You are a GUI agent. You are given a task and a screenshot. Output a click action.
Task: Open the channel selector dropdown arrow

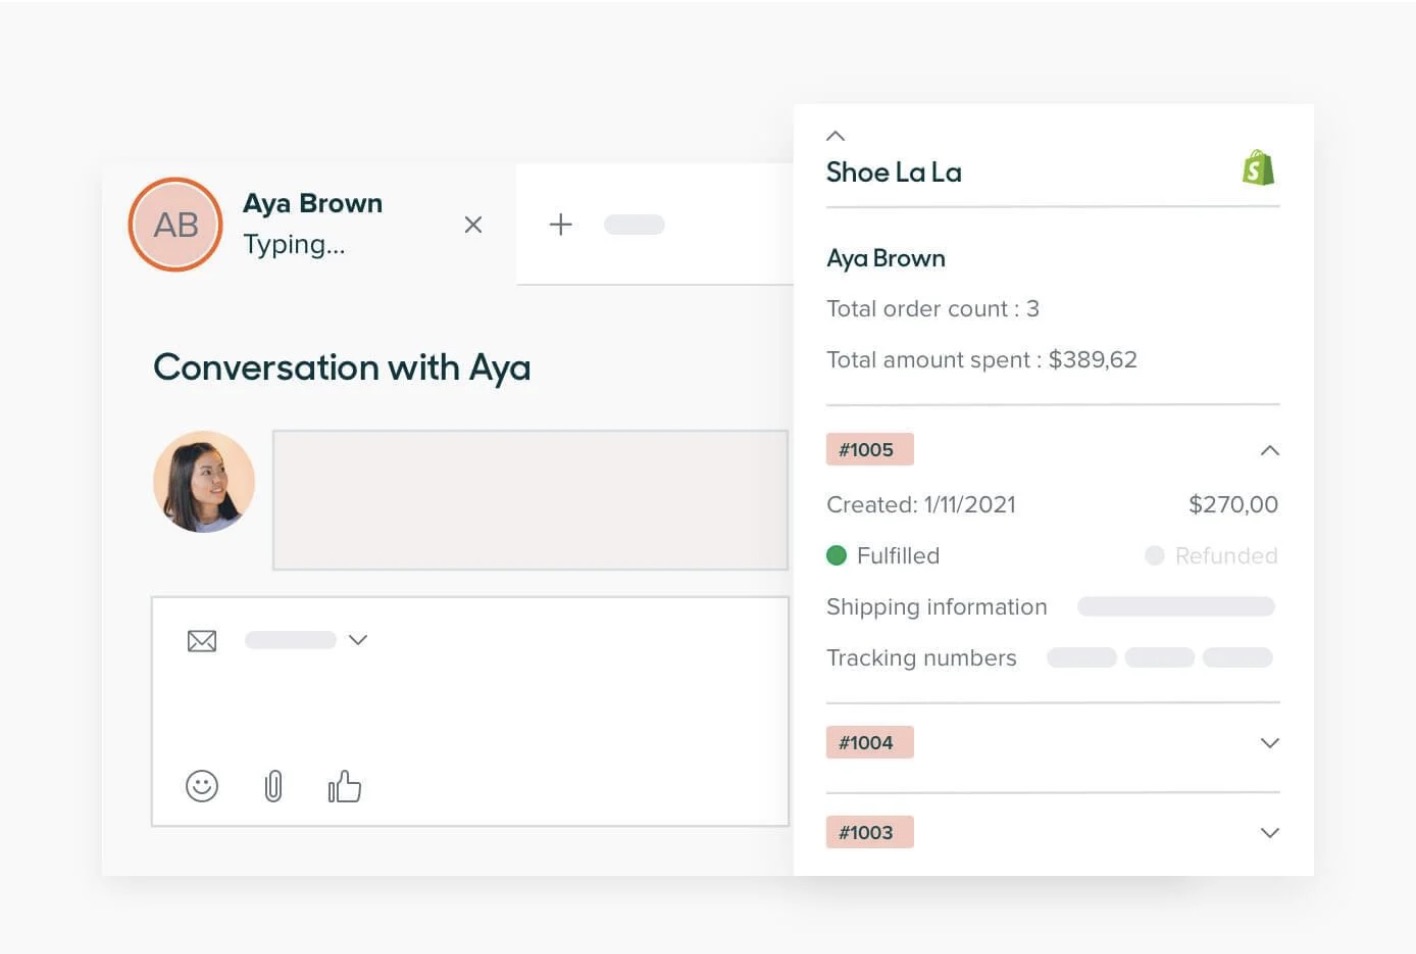(x=358, y=640)
